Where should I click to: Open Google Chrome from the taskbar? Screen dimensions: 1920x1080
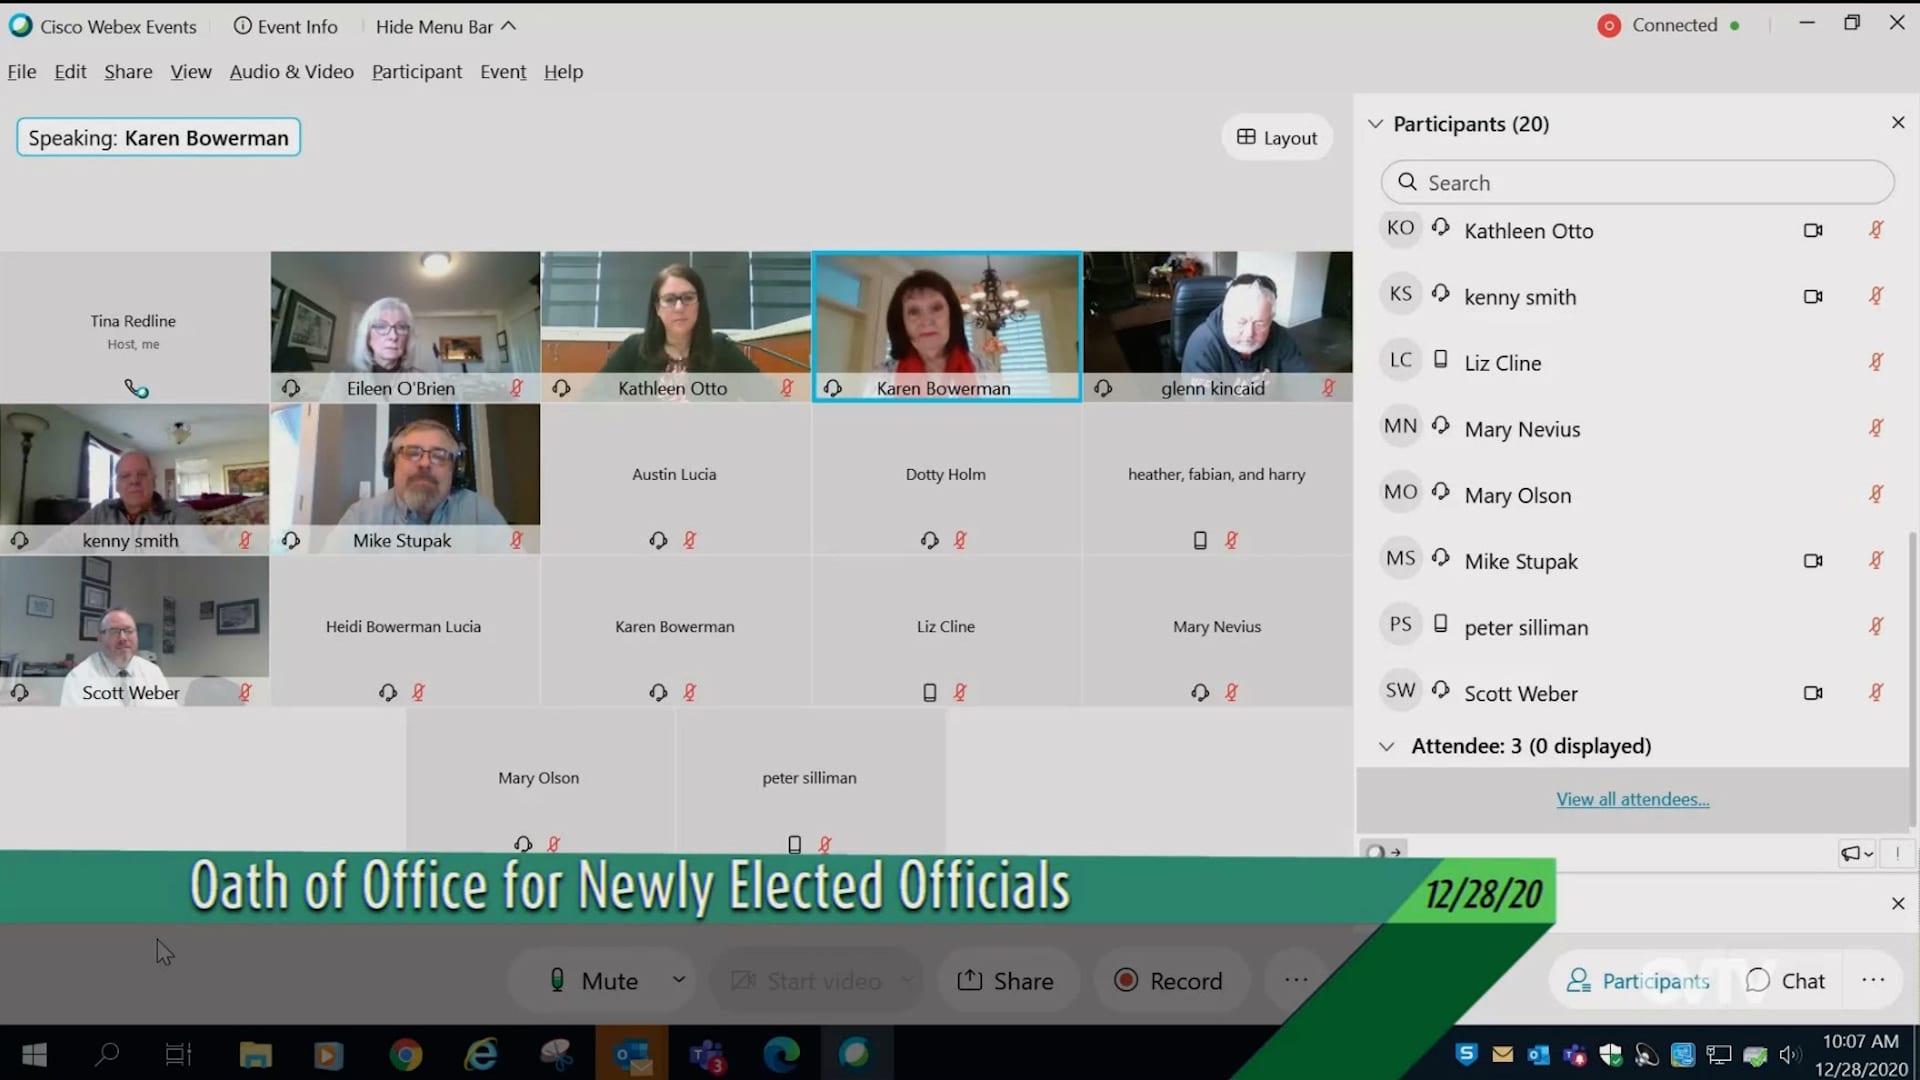coord(405,1055)
